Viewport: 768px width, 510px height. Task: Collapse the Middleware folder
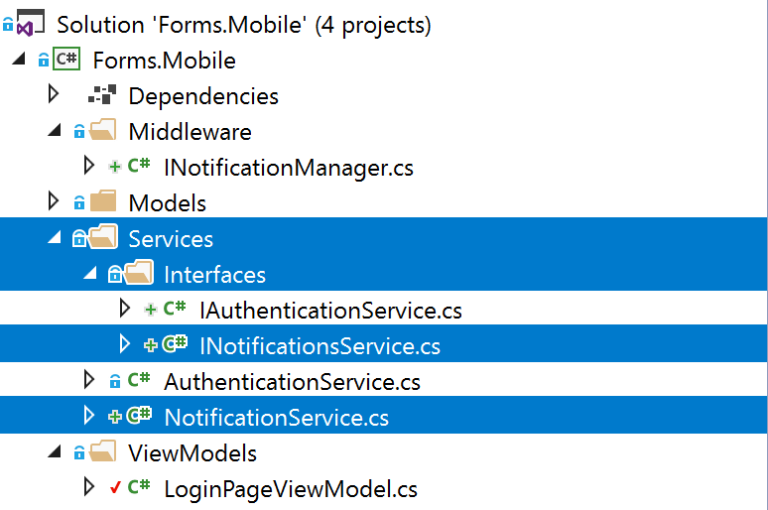pyautogui.click(x=54, y=131)
